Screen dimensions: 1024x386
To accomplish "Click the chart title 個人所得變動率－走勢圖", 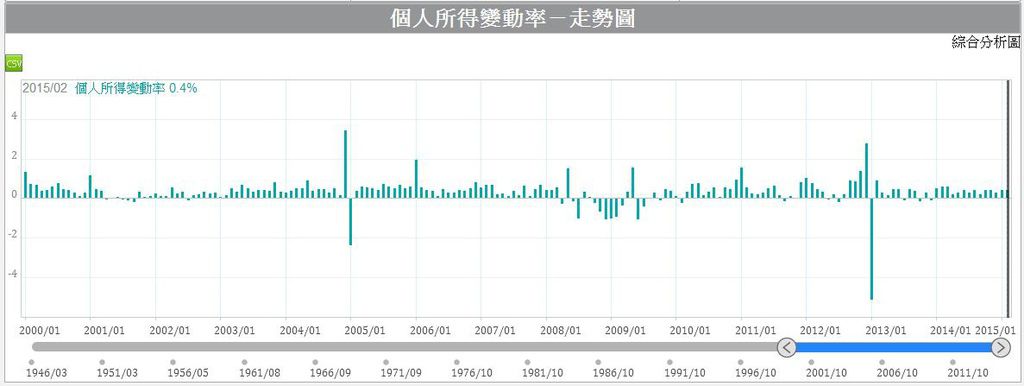I will [512, 18].
